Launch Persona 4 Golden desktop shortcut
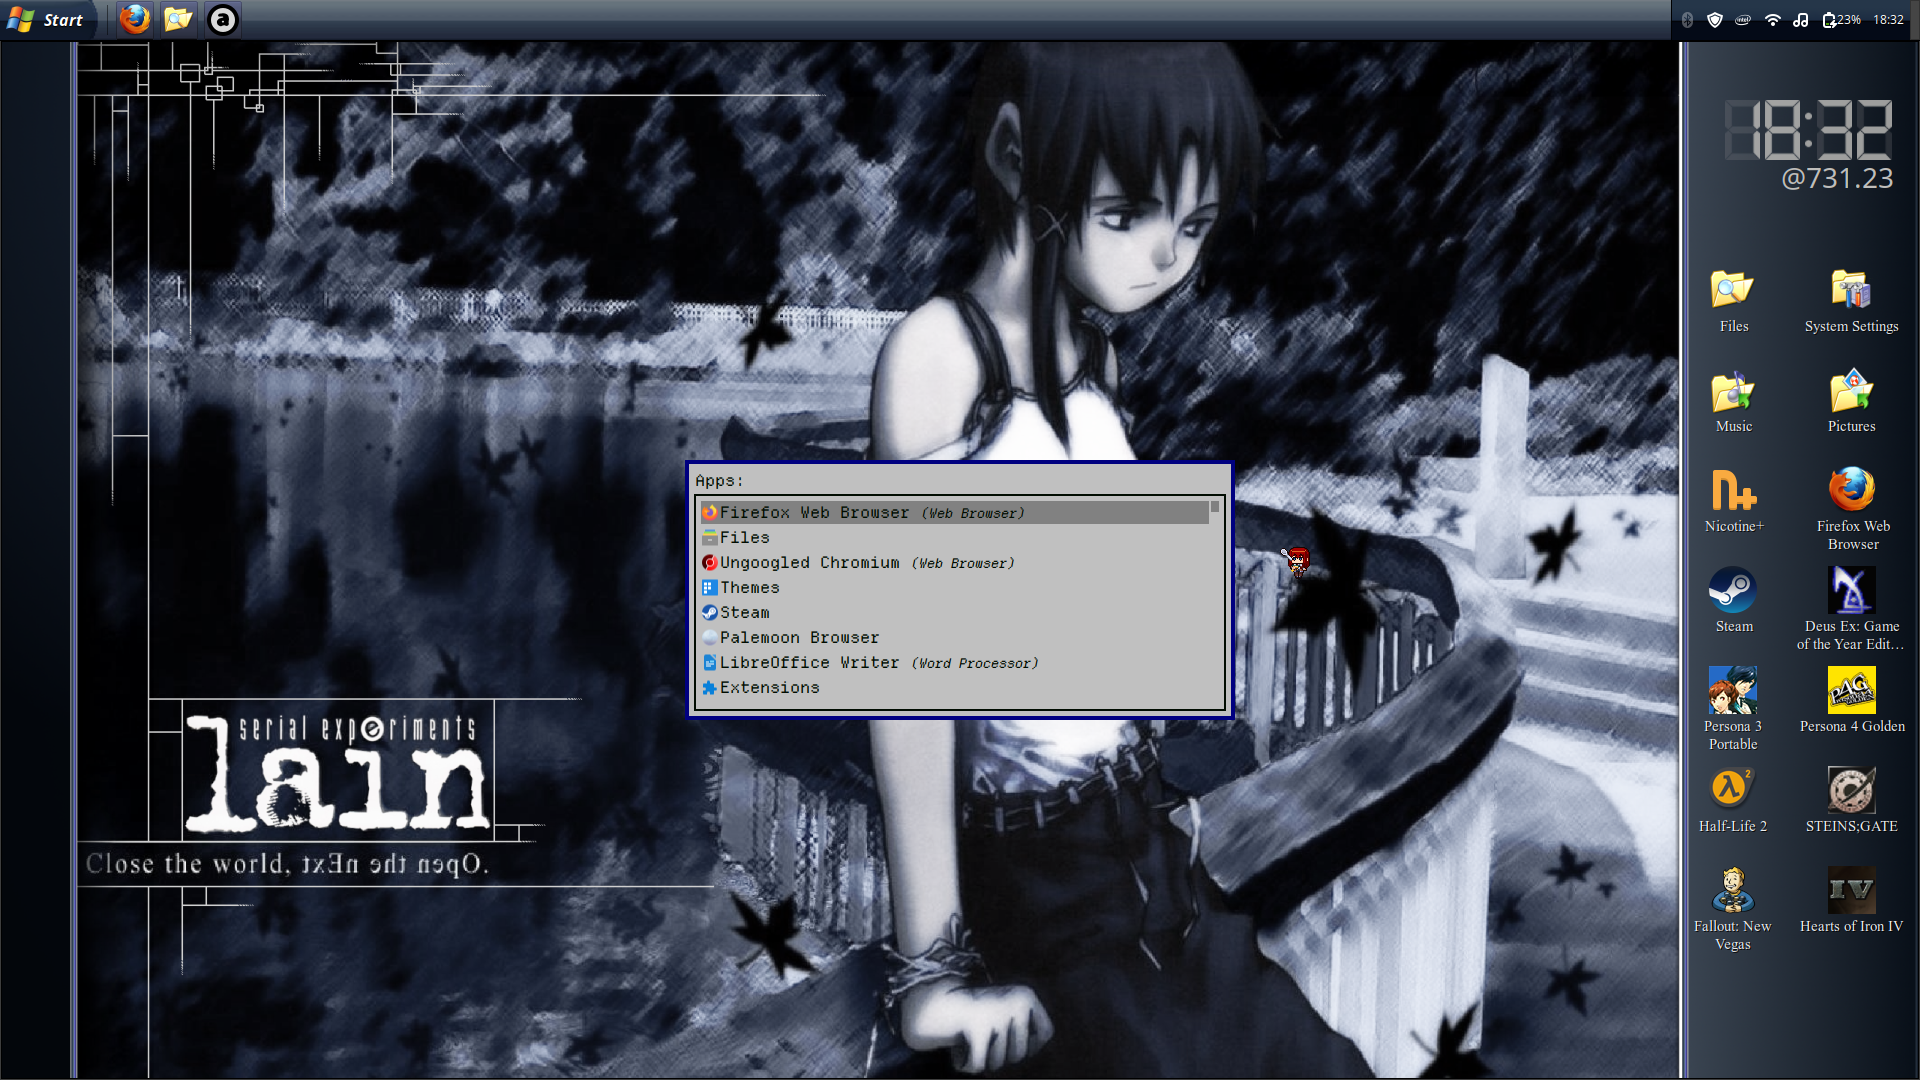The height and width of the screenshot is (1080, 1920). click(1851, 701)
